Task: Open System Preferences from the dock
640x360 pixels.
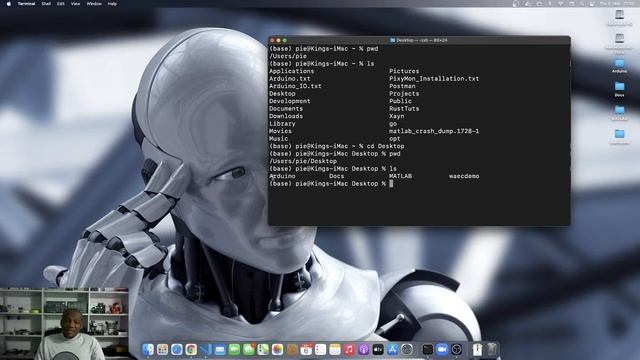Action: pyautogui.click(x=407, y=349)
